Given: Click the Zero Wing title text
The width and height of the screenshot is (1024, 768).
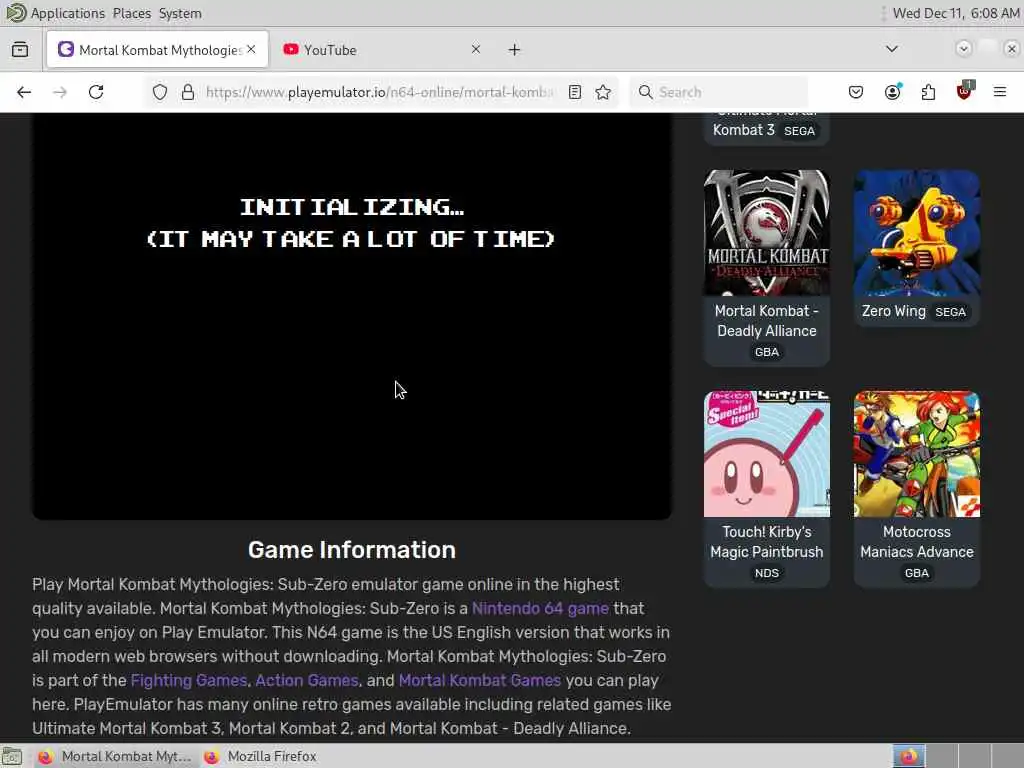Looking at the screenshot, I should click(893, 312).
